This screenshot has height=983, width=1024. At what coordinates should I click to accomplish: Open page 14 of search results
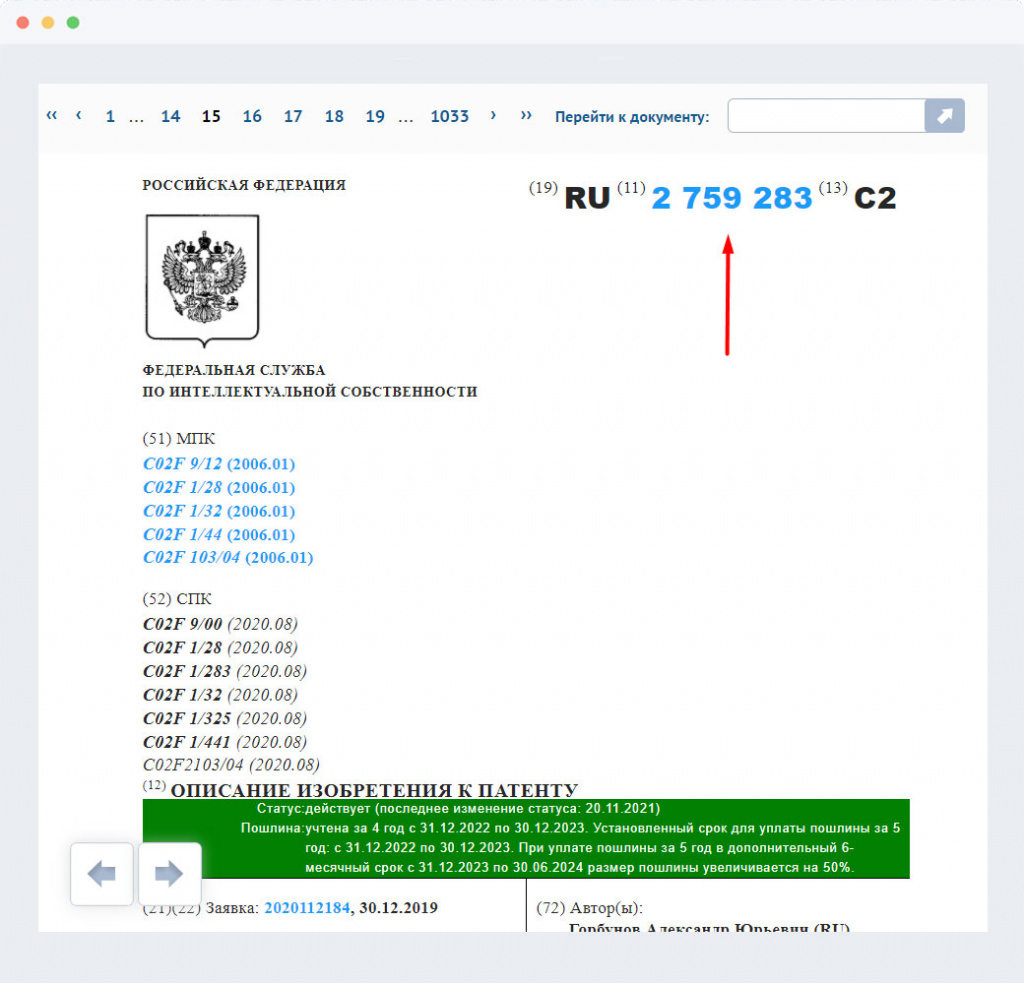pyautogui.click(x=170, y=116)
